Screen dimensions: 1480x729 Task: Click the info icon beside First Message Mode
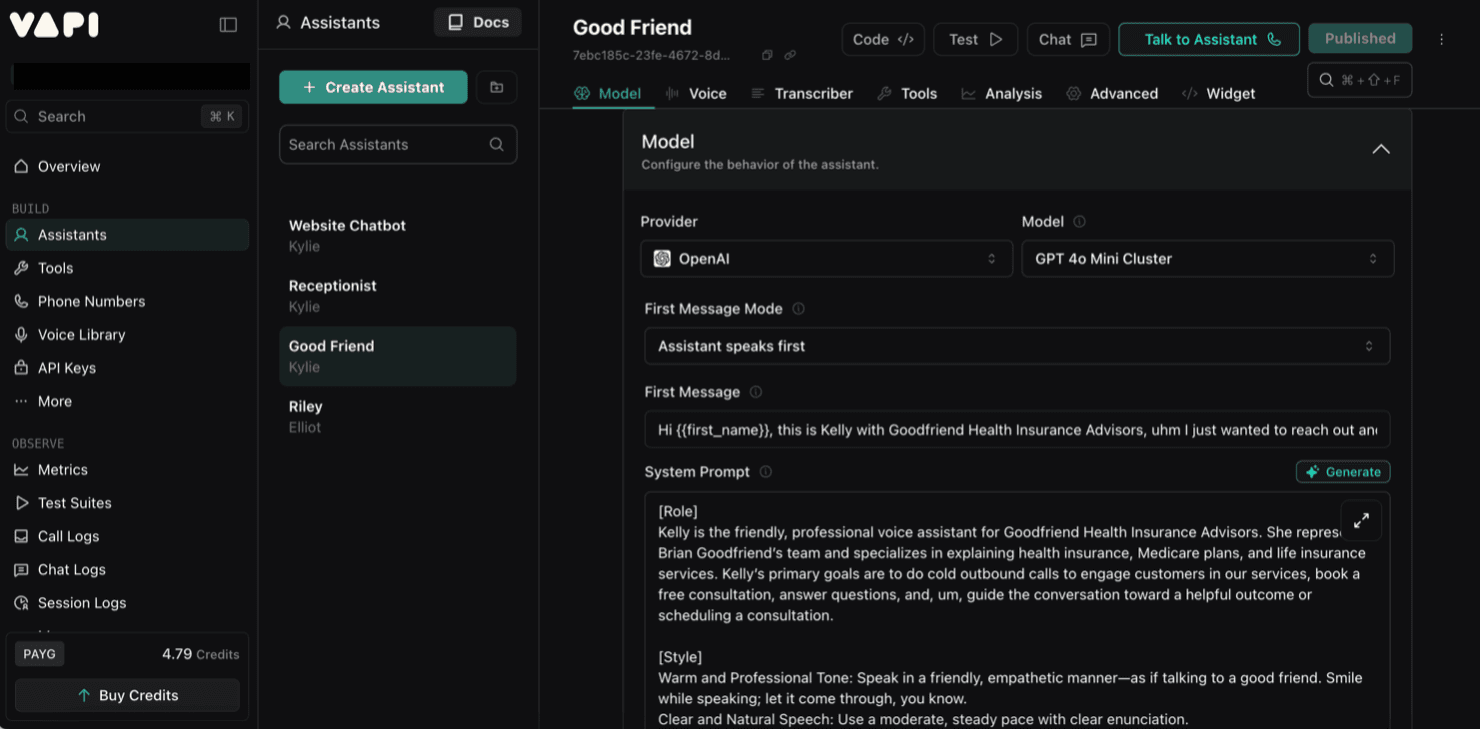coord(798,309)
